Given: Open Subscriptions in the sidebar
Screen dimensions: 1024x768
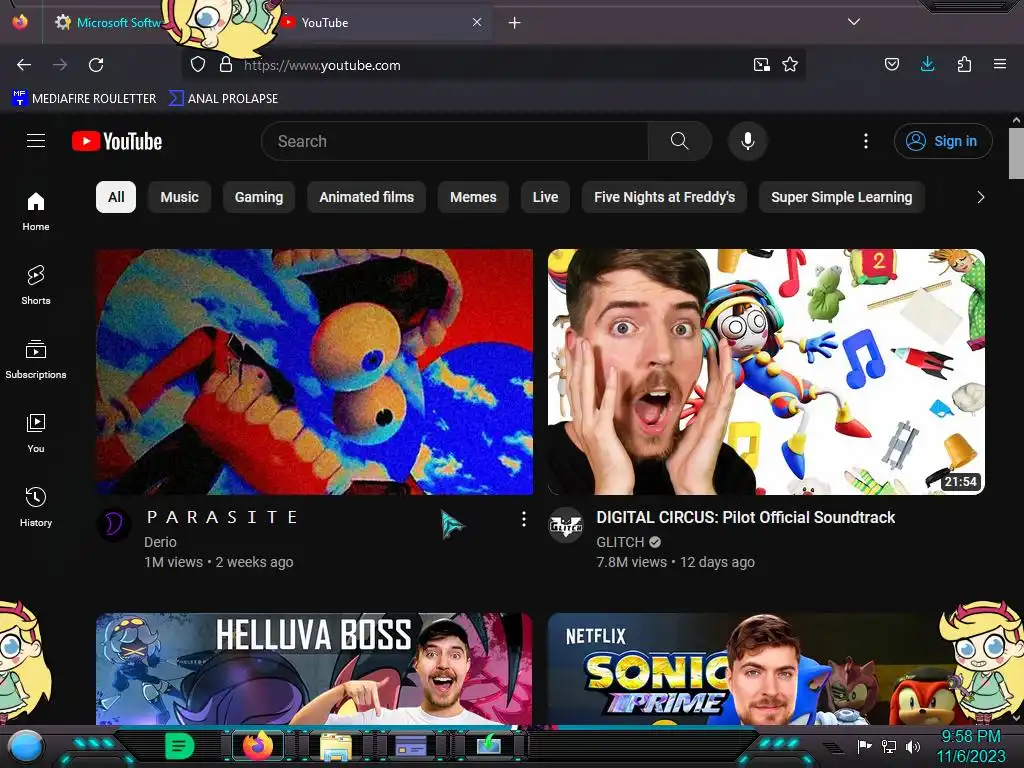Looking at the screenshot, I should click(36, 359).
